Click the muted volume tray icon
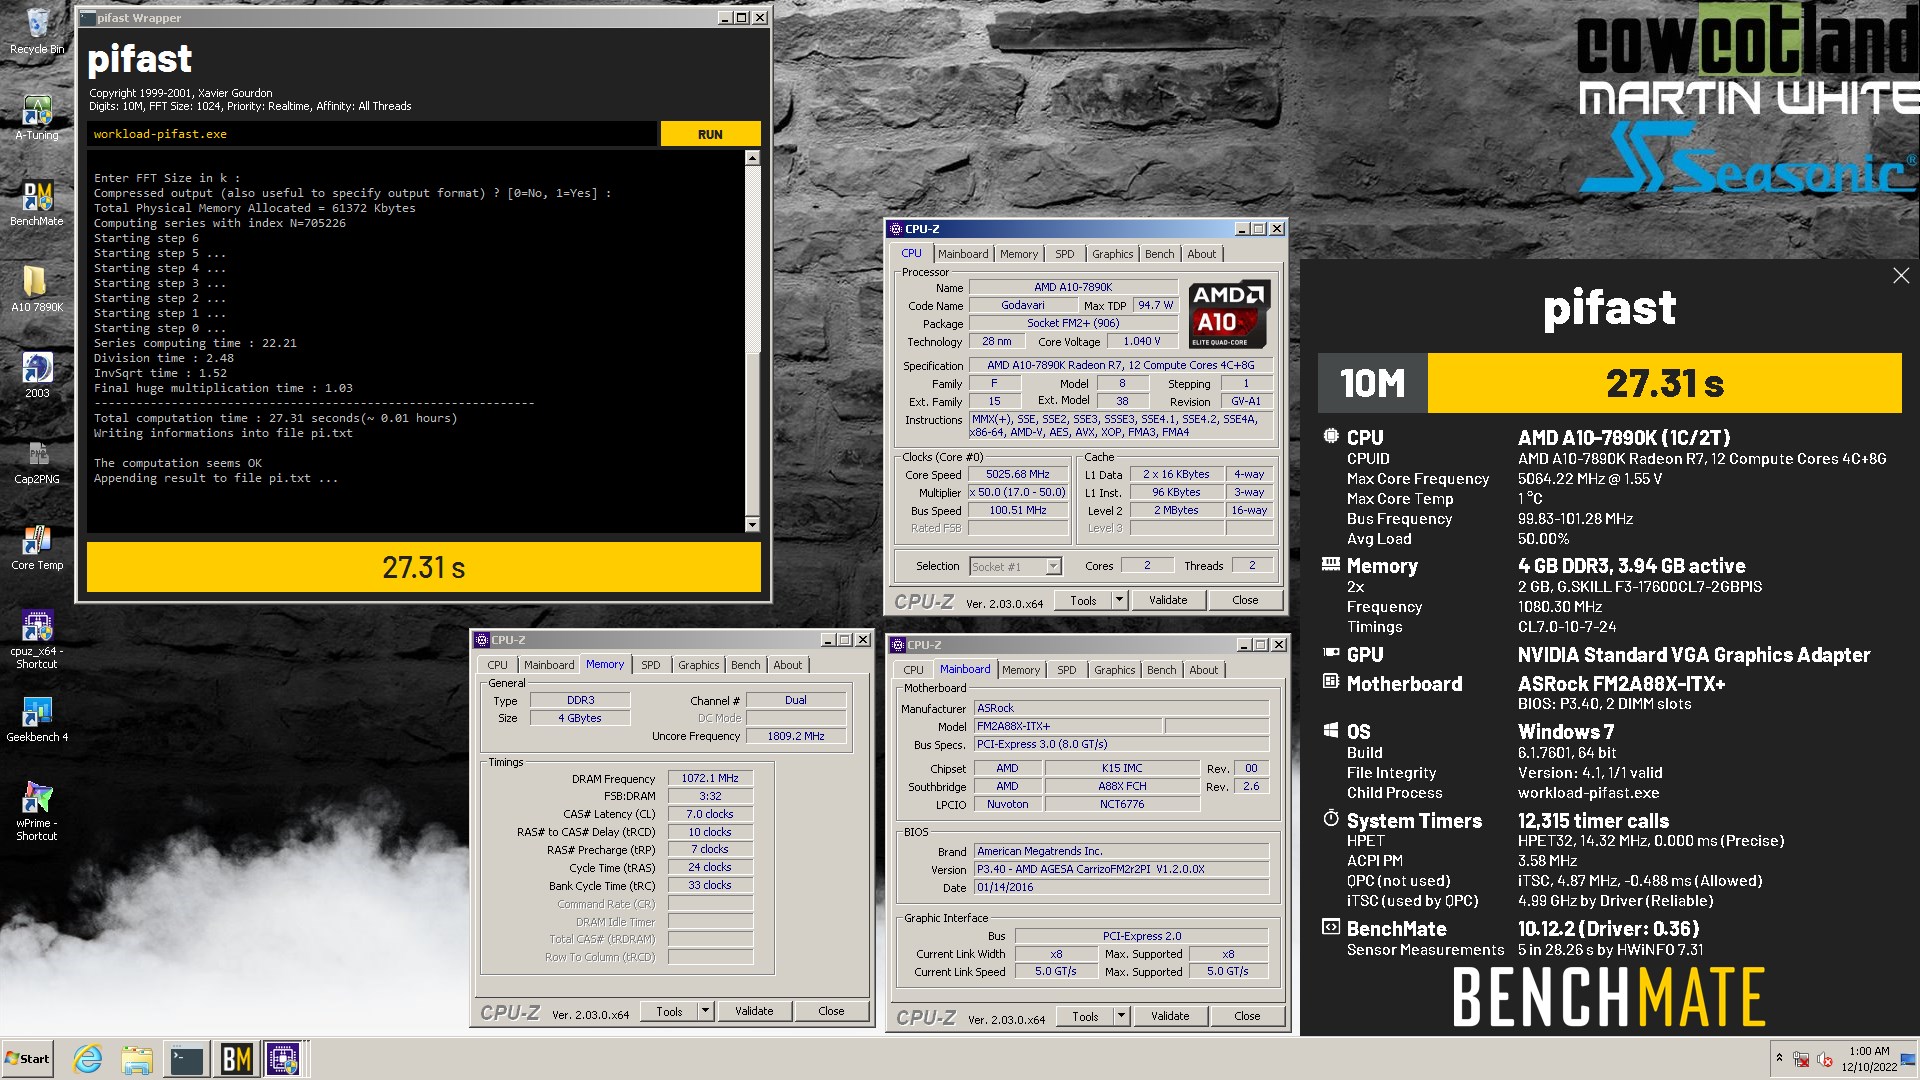This screenshot has height=1080, width=1920. (1824, 1059)
